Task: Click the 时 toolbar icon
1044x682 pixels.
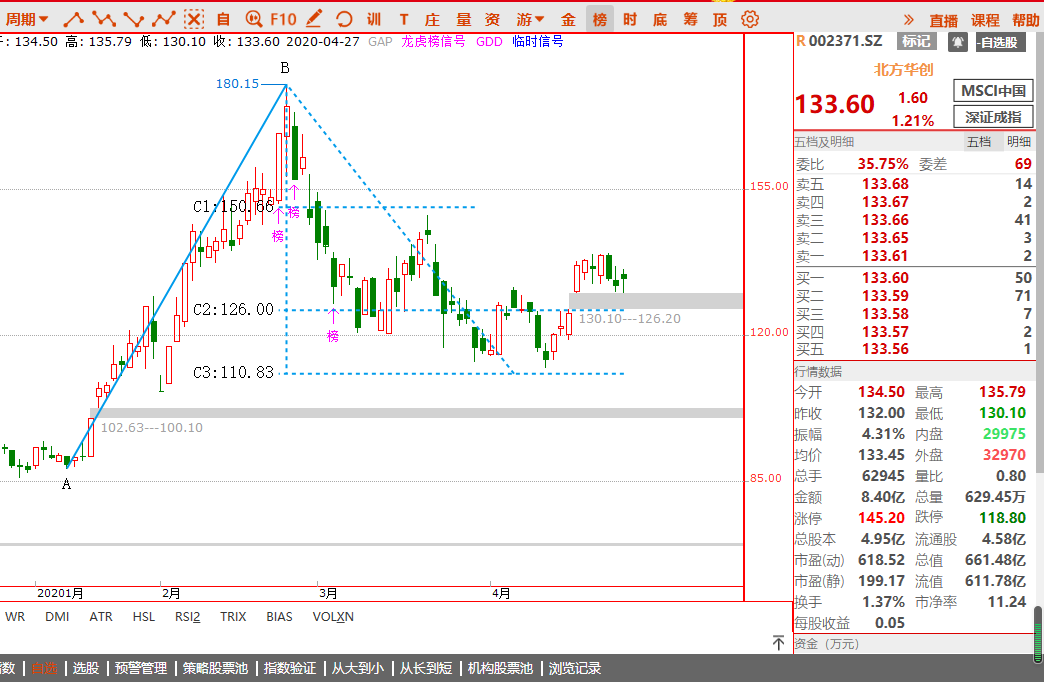Action: [x=630, y=19]
